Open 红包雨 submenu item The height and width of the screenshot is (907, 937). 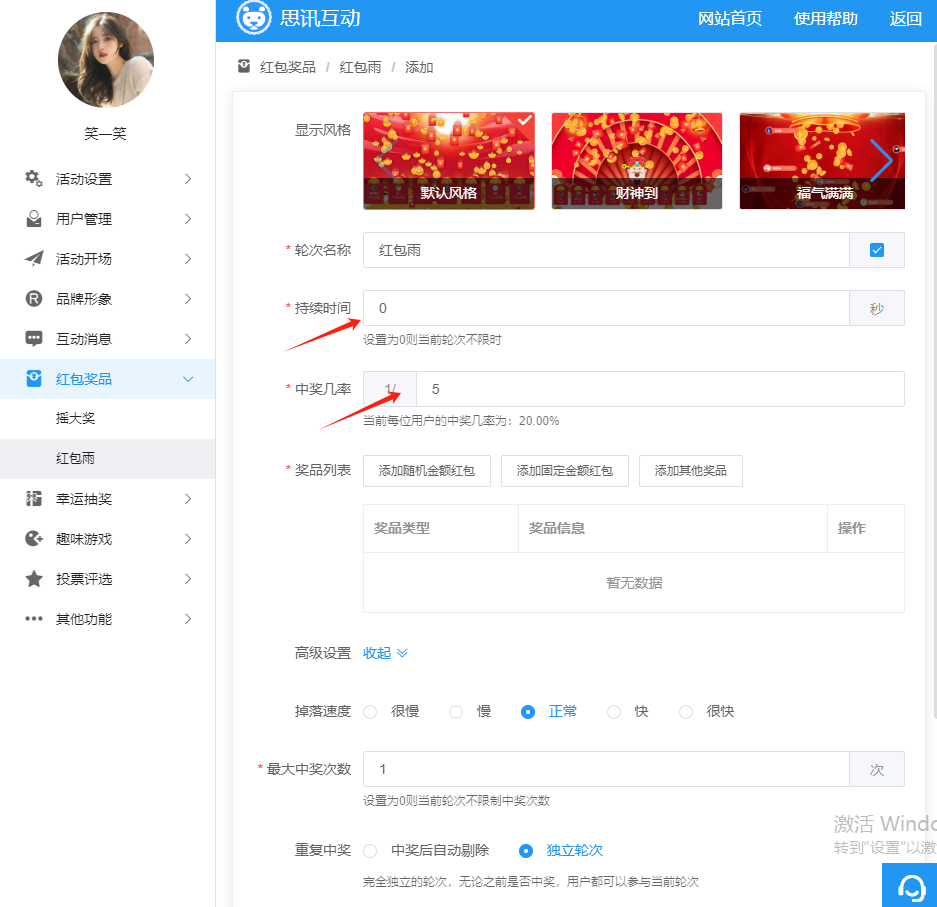(75, 458)
